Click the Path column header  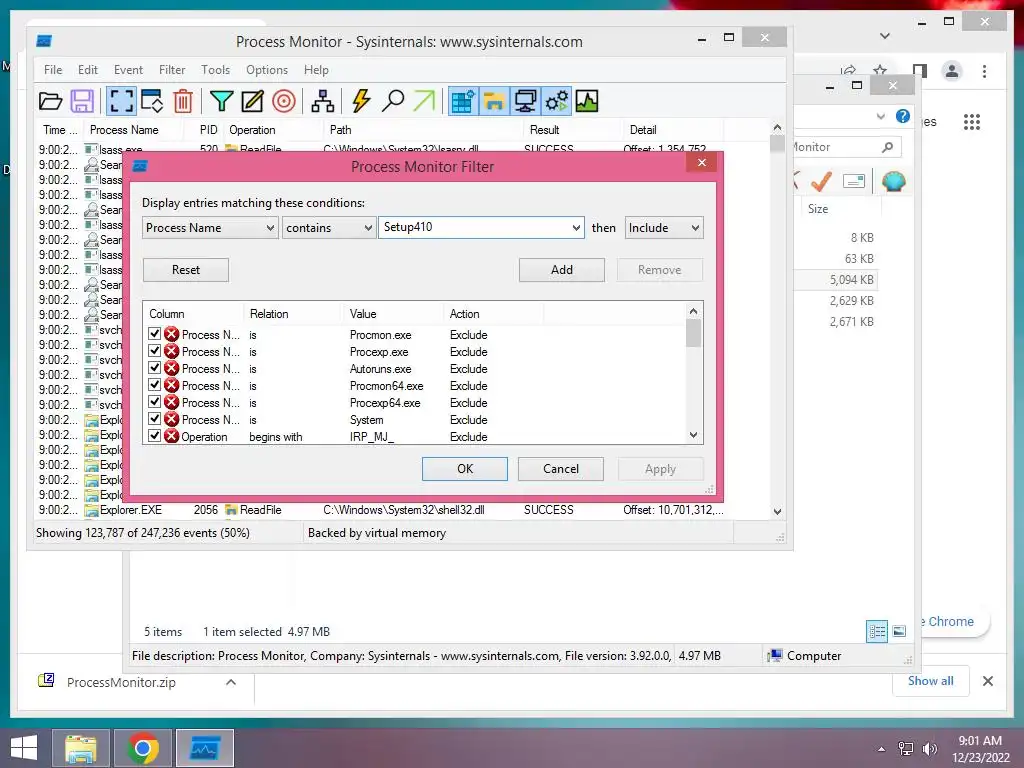[423, 130]
